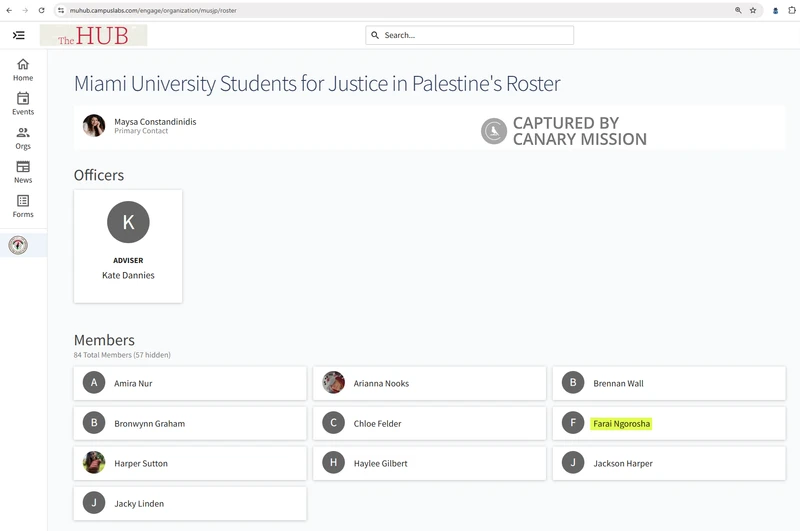The height and width of the screenshot is (531, 800).
Task: Open member Chloe Felder
Action: tap(378, 423)
